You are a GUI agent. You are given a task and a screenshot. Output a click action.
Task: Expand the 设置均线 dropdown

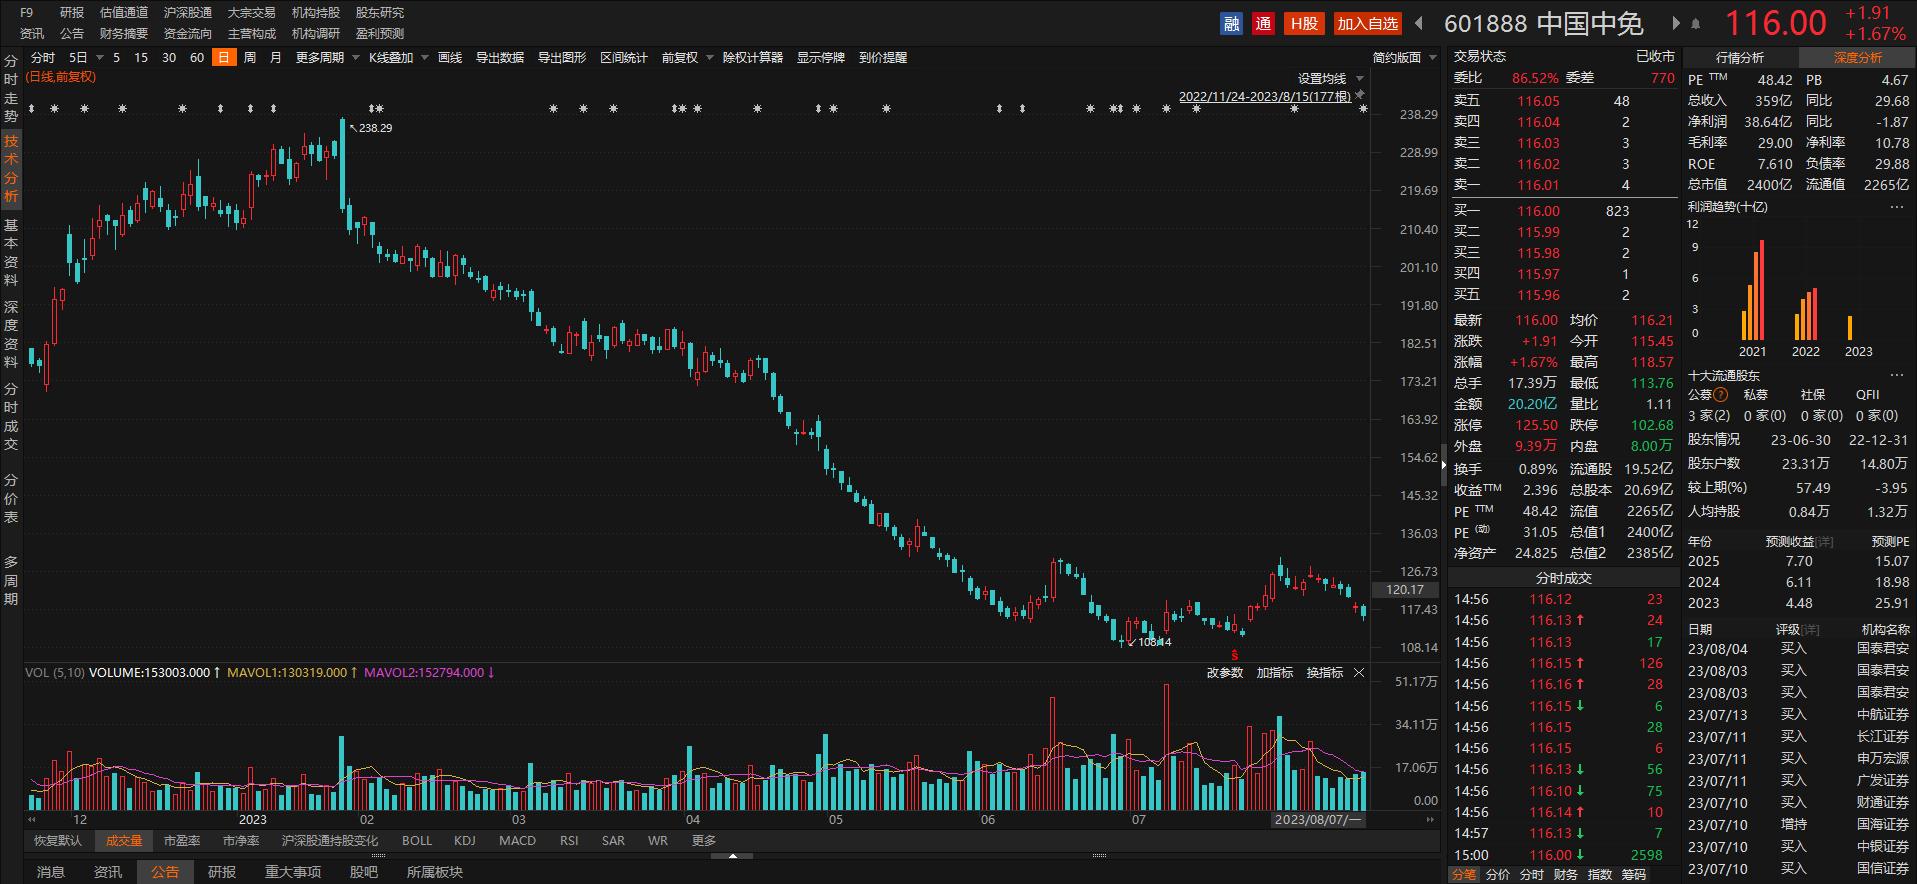(1330, 78)
